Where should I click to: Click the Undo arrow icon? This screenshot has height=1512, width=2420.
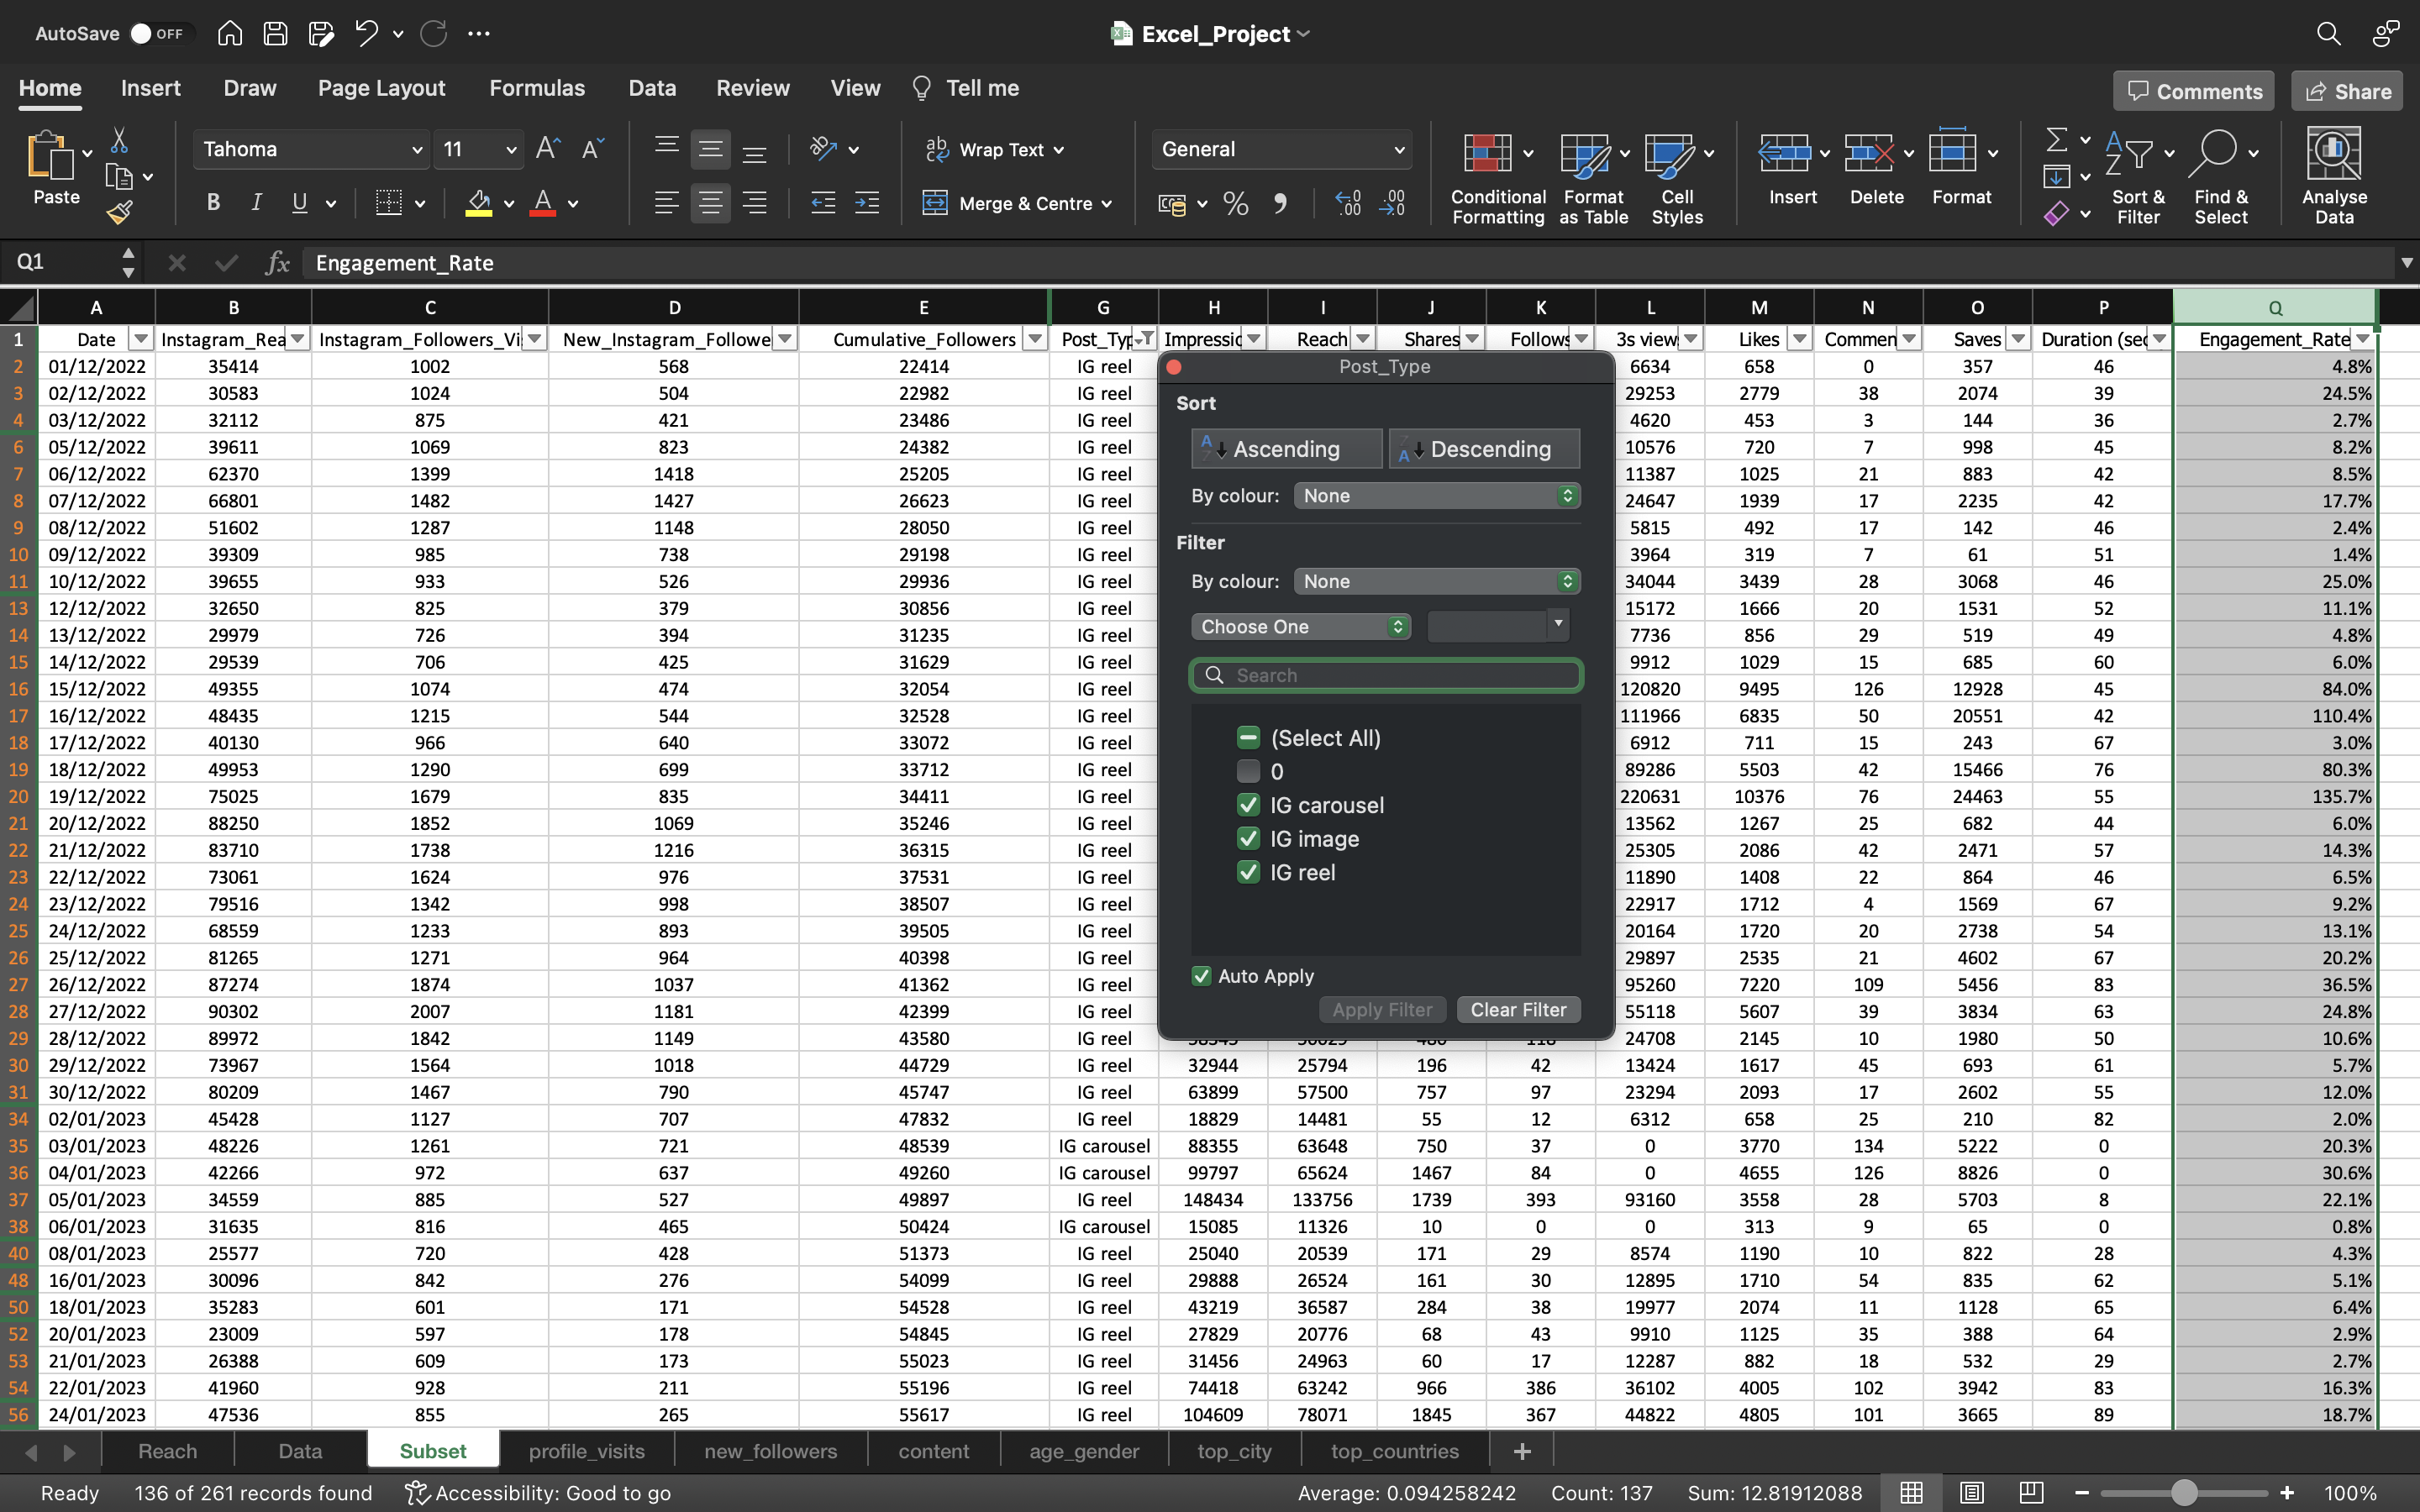click(x=366, y=33)
